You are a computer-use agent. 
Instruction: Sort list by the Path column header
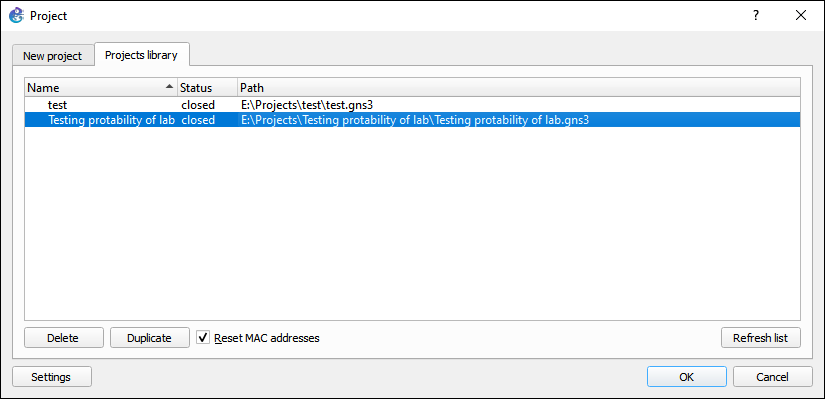coord(519,87)
